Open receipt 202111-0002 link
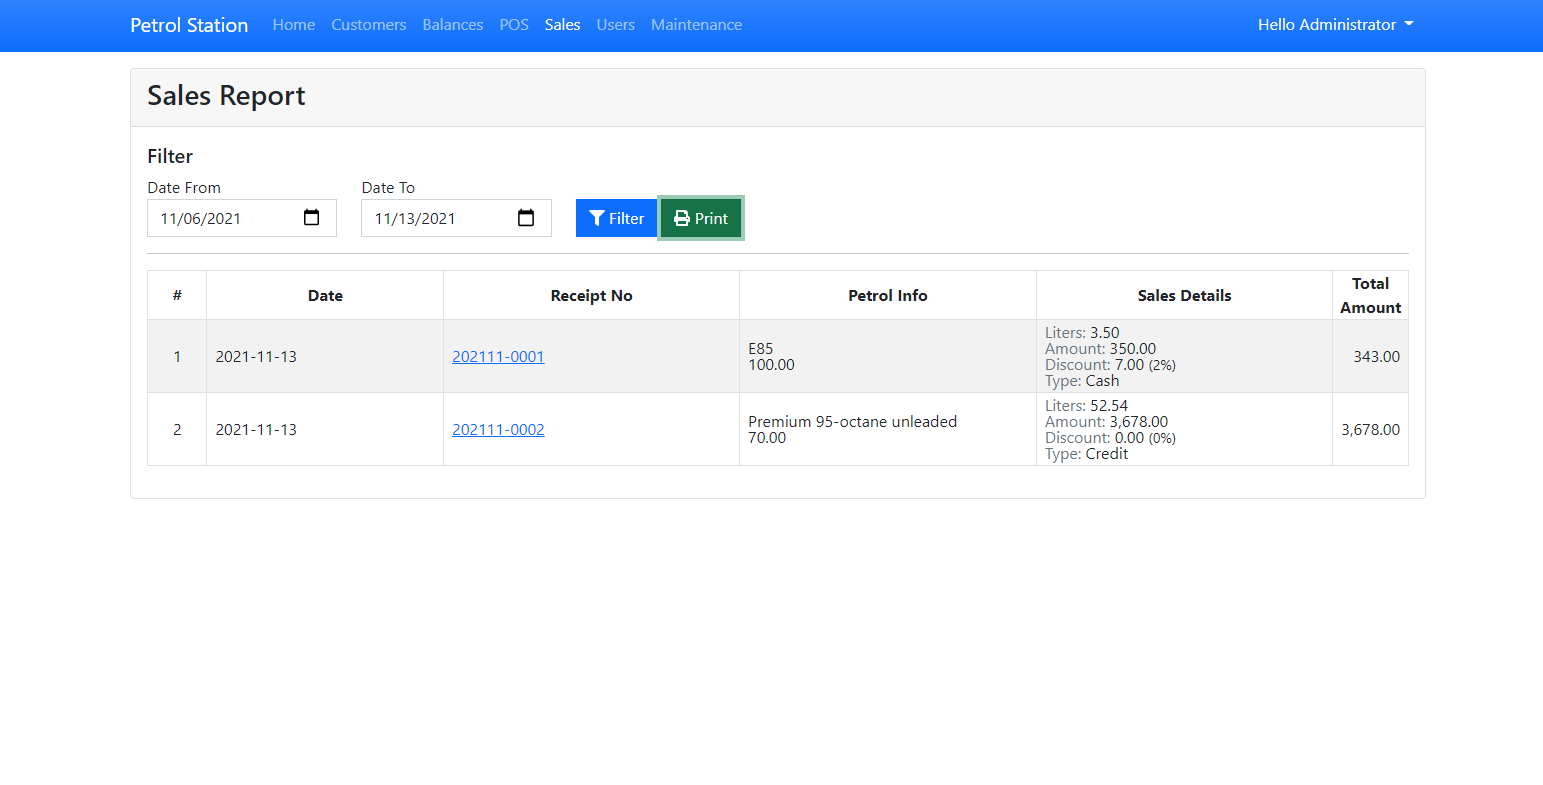The width and height of the screenshot is (1543, 785). 498,430
